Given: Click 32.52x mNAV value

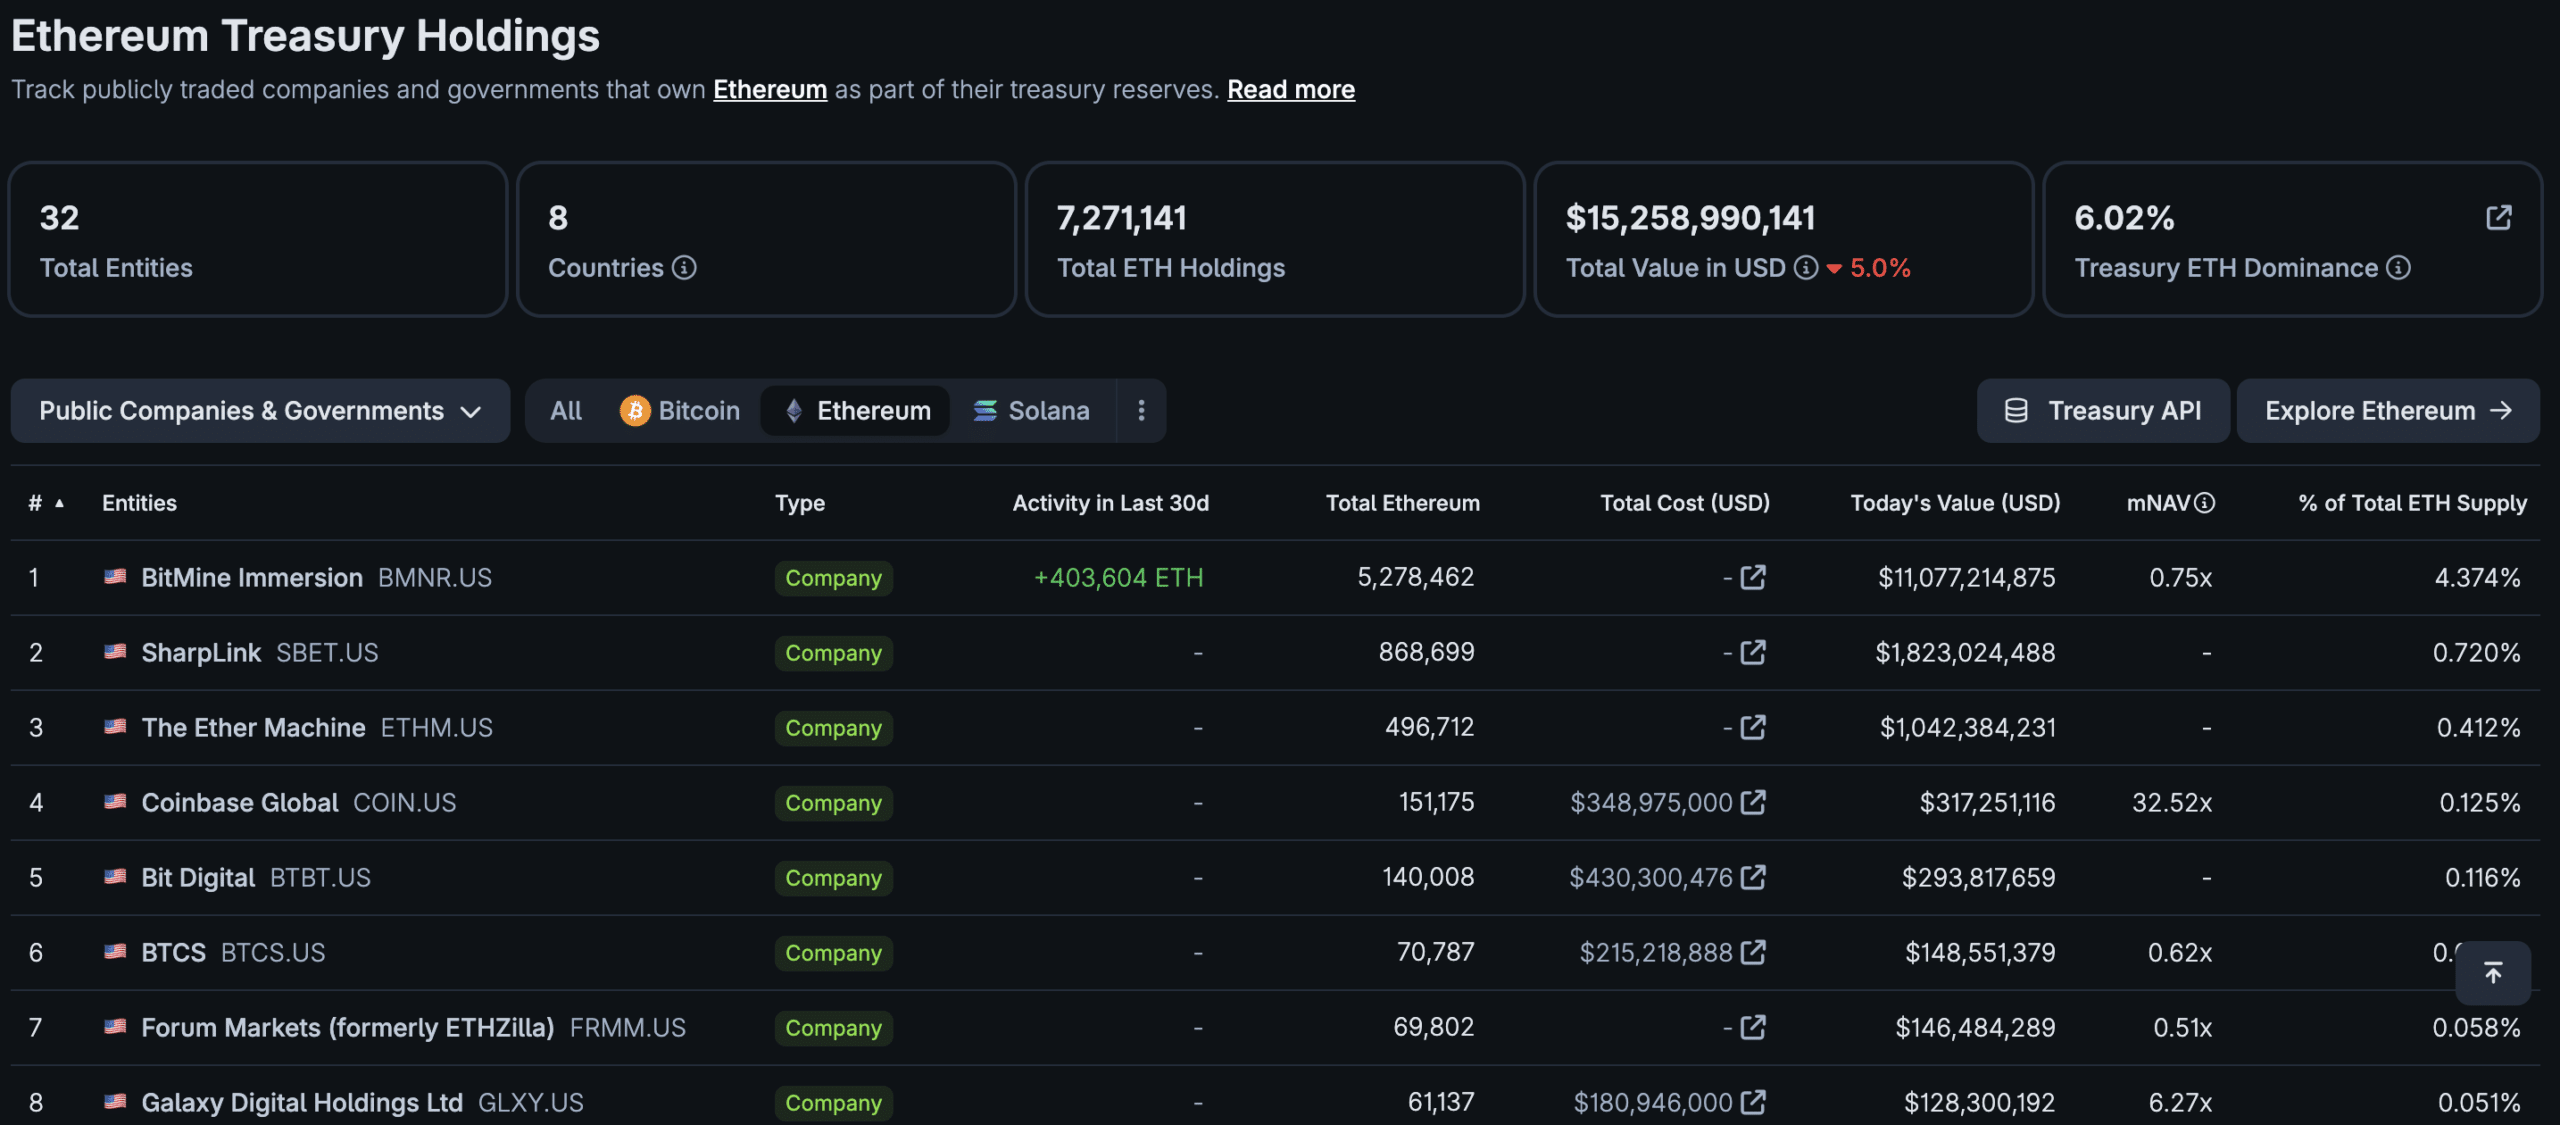Looking at the screenshot, I should tap(2172, 802).
